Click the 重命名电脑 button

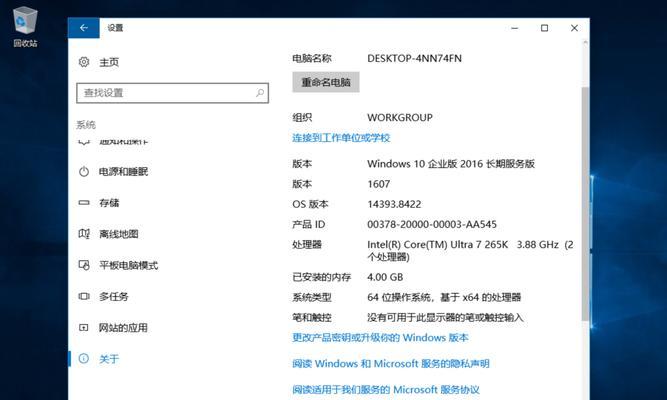coord(326,82)
